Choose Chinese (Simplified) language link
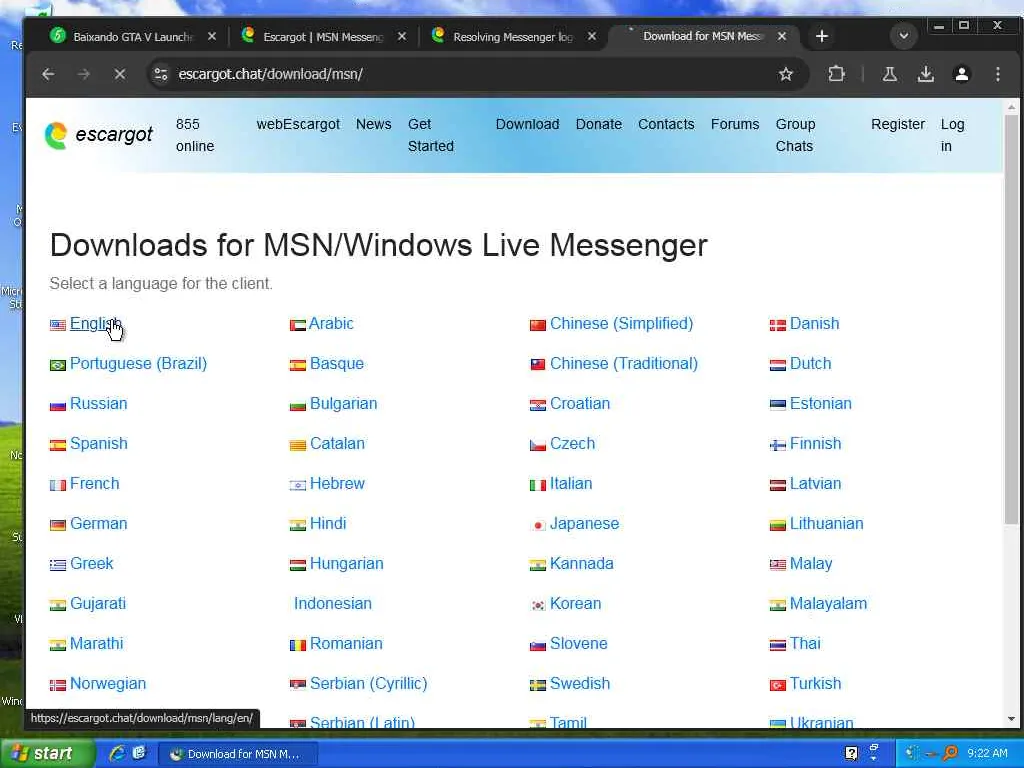This screenshot has width=1024, height=768. coord(621,323)
